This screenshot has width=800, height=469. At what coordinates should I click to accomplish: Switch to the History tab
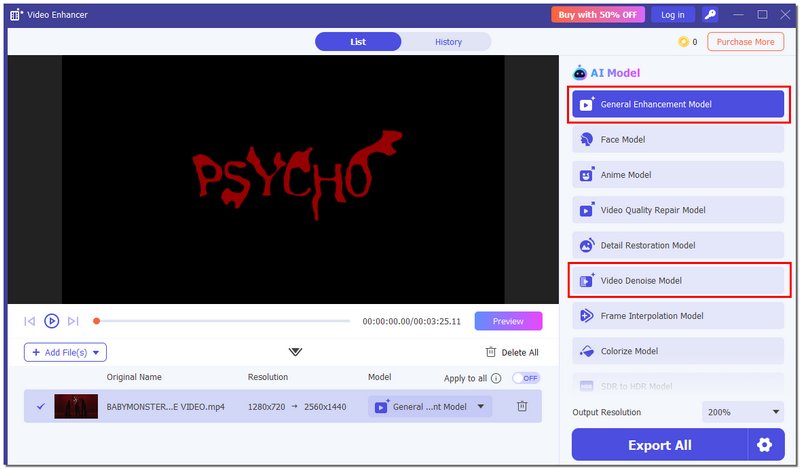448,42
